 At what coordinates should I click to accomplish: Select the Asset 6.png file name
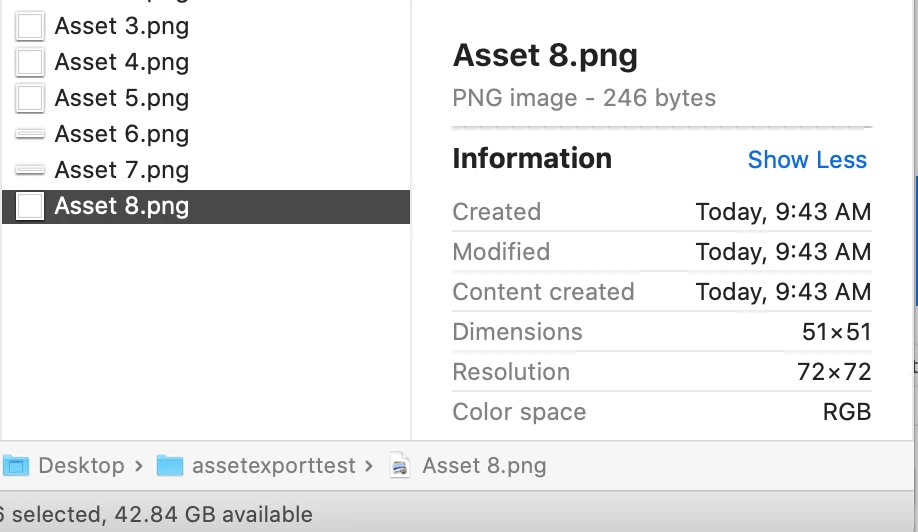click(122, 135)
